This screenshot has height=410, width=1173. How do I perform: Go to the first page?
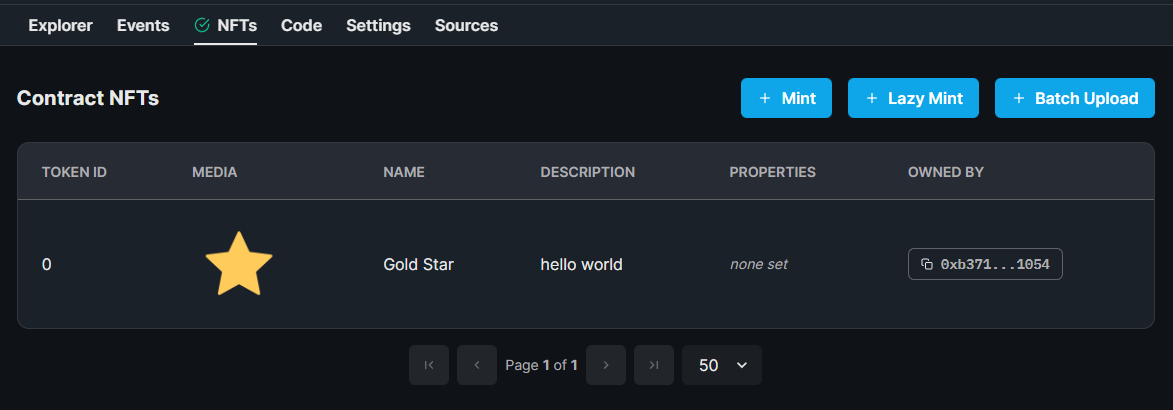(429, 365)
